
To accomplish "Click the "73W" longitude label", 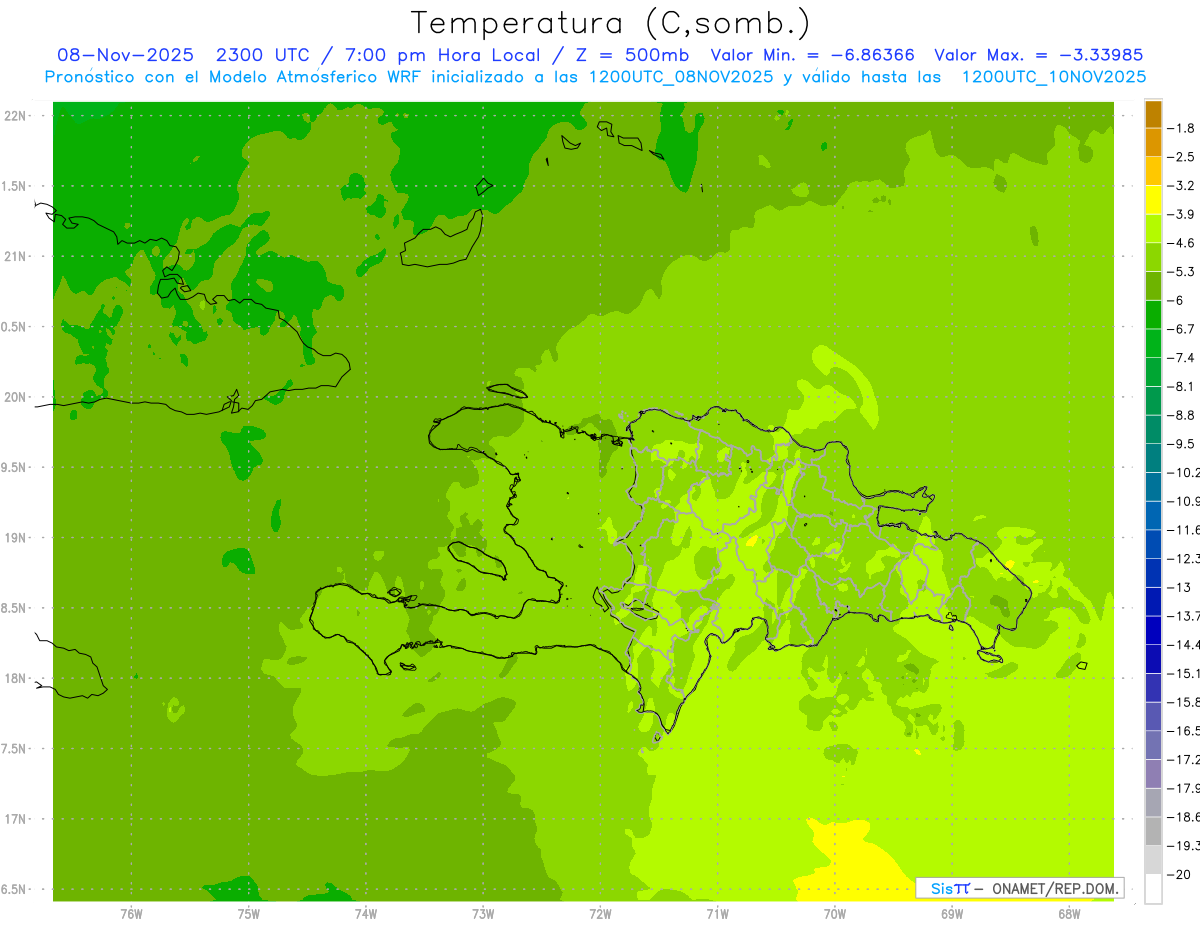I will click(x=483, y=913).
